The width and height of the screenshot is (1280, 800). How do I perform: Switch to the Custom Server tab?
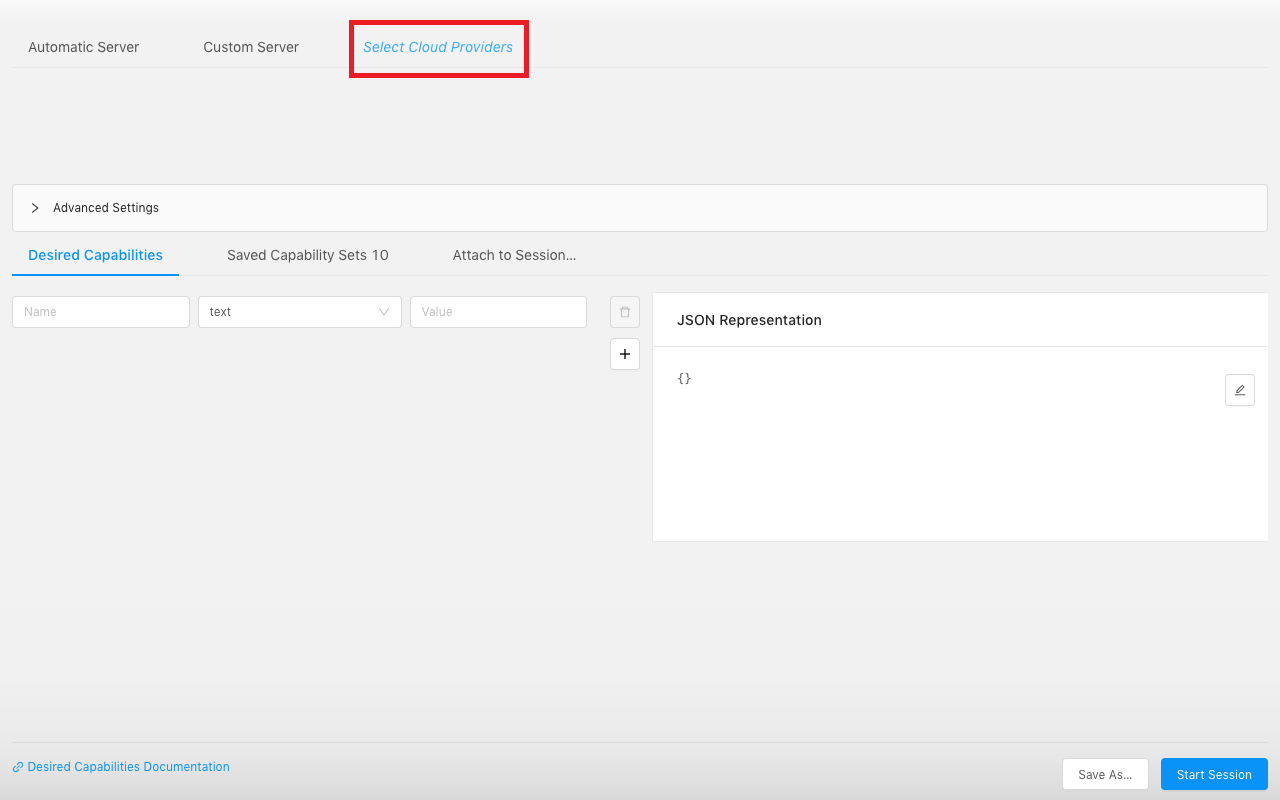[250, 47]
